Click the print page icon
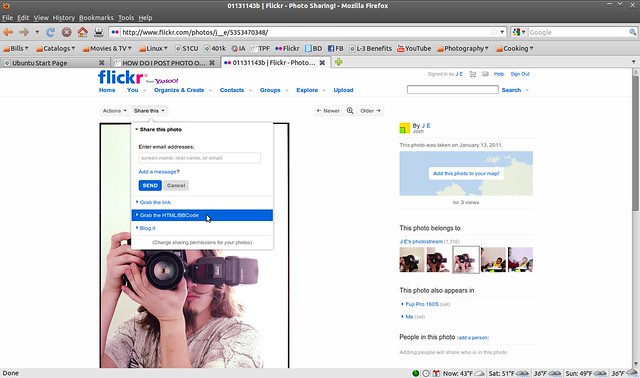The image size is (640, 378). click(x=98, y=32)
